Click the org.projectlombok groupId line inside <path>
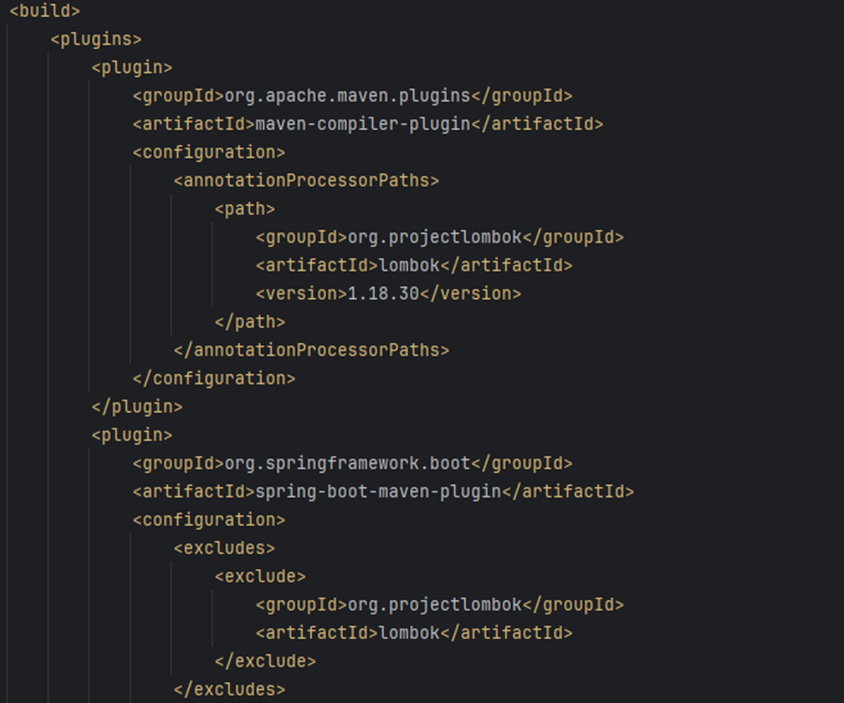Image resolution: width=844 pixels, height=703 pixels. click(440, 237)
